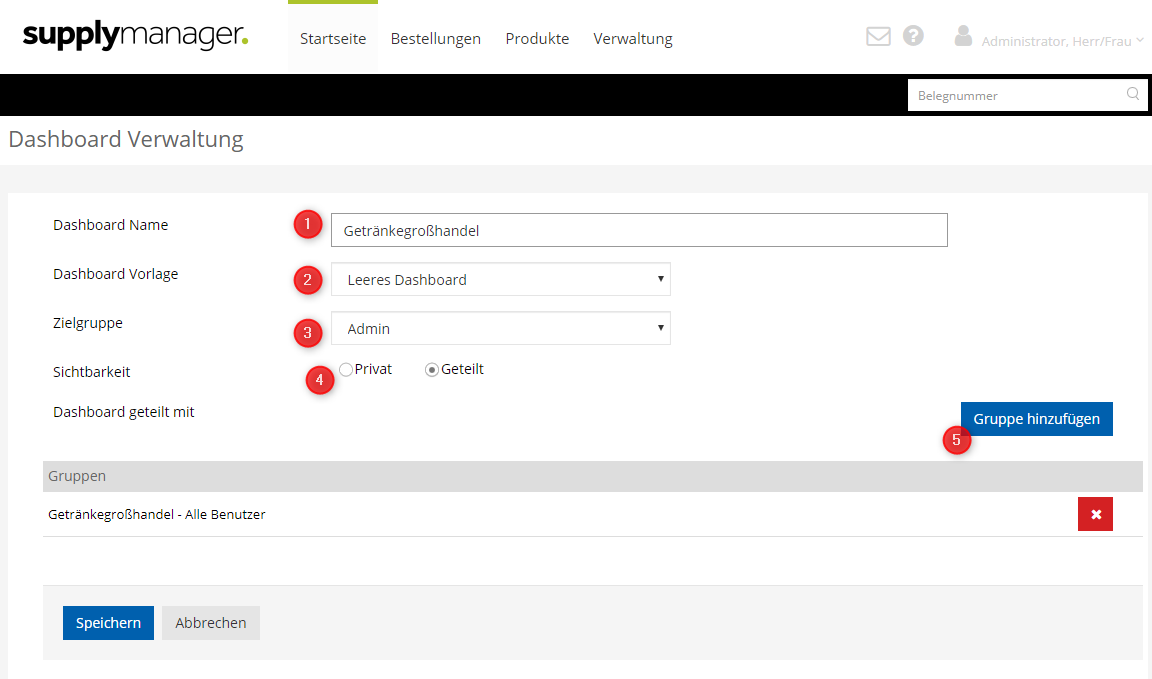Remove group with red X icon
The height and width of the screenshot is (679, 1152).
pos(1095,514)
